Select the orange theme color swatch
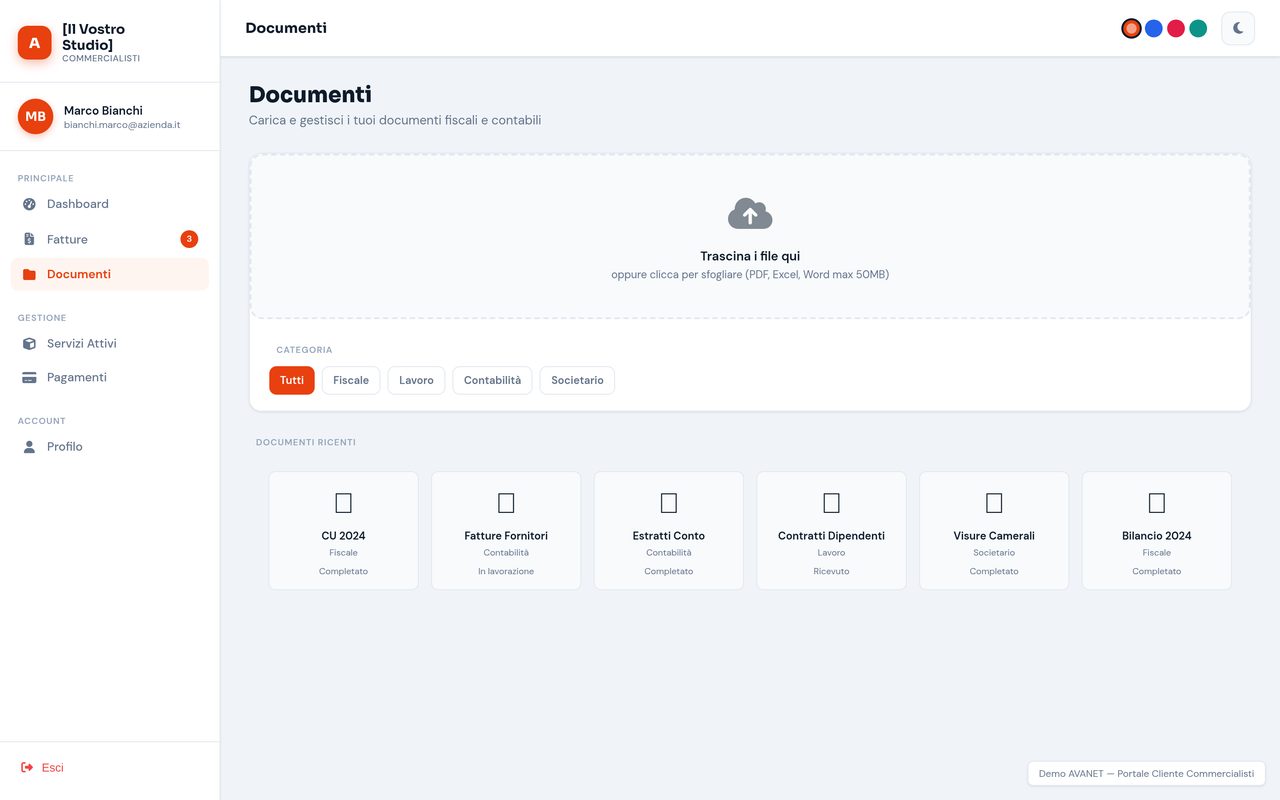 tap(1131, 28)
